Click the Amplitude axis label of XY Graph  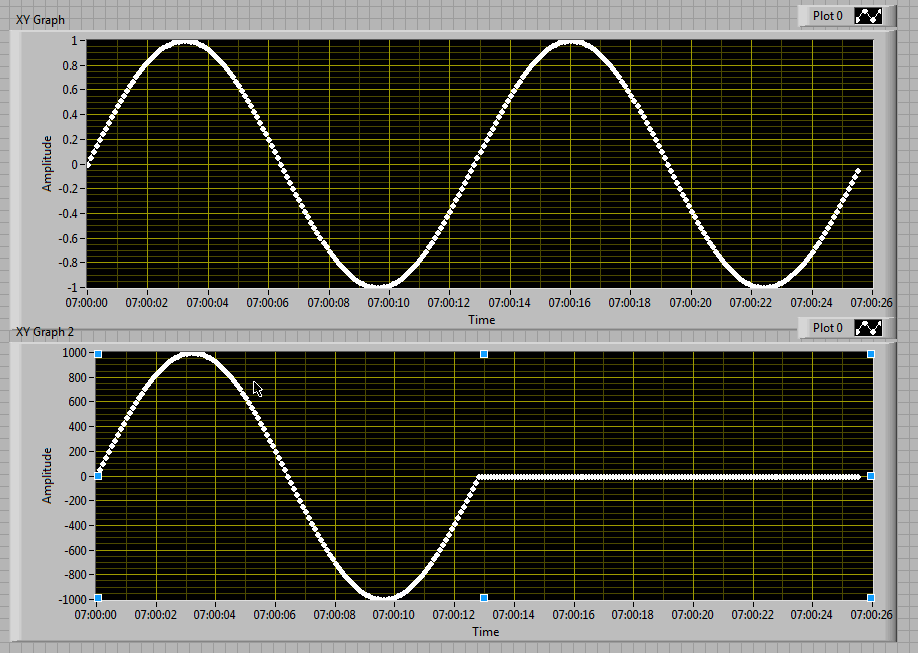[x=47, y=163]
